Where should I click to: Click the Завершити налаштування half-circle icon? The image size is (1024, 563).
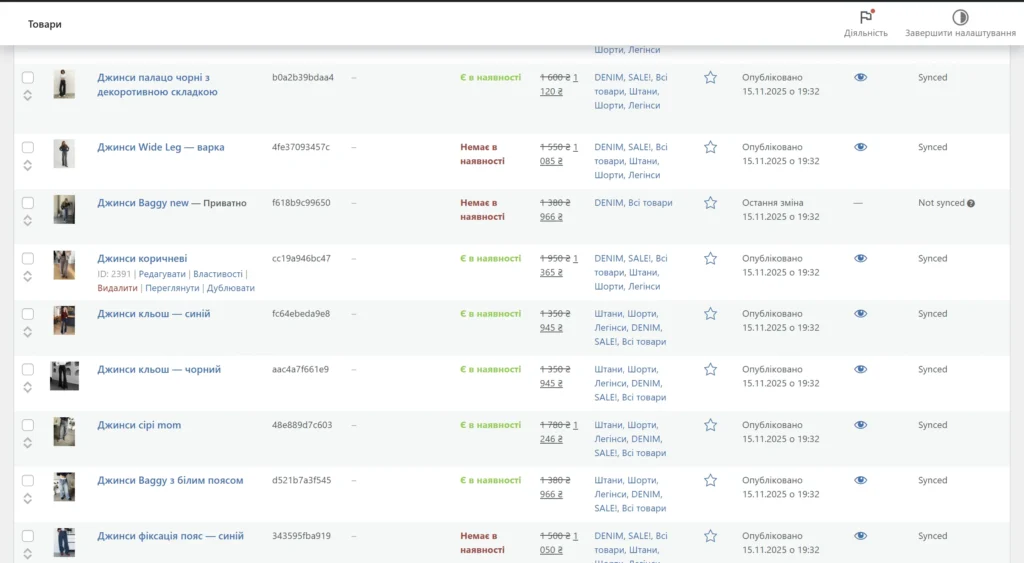[x=960, y=17]
